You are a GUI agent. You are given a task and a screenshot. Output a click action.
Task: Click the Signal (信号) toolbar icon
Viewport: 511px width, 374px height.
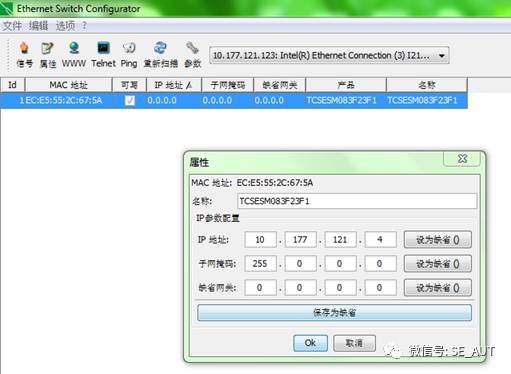(25, 55)
